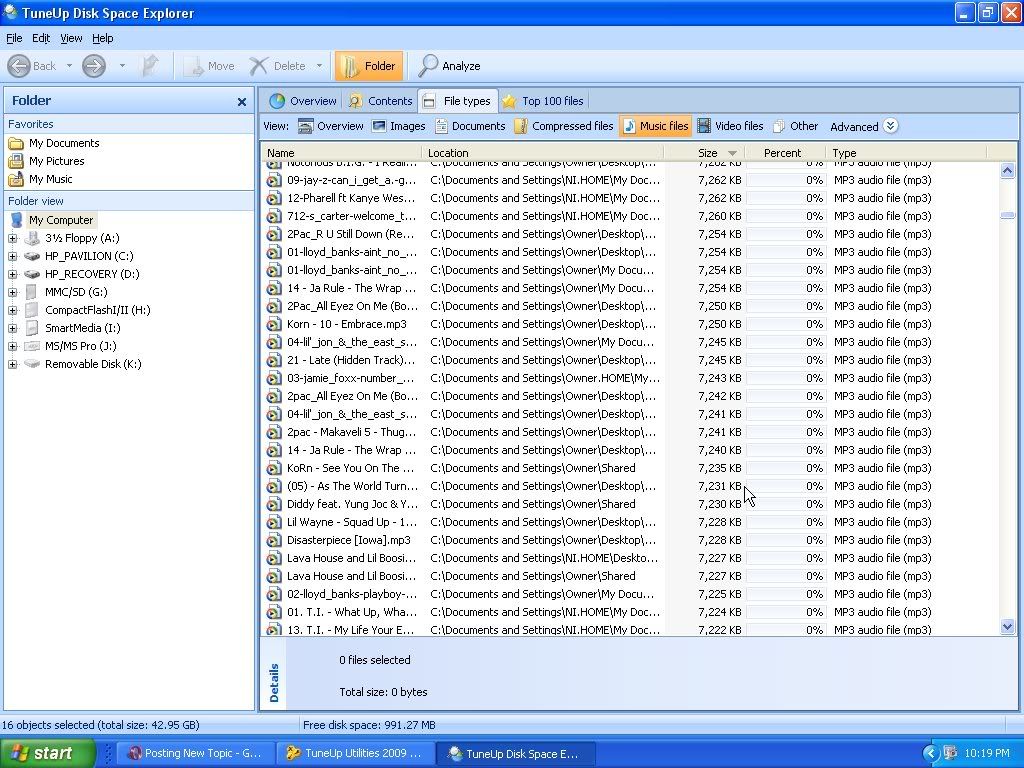This screenshot has width=1024, height=768.
Task: Sort by the Size column header
Action: point(705,153)
